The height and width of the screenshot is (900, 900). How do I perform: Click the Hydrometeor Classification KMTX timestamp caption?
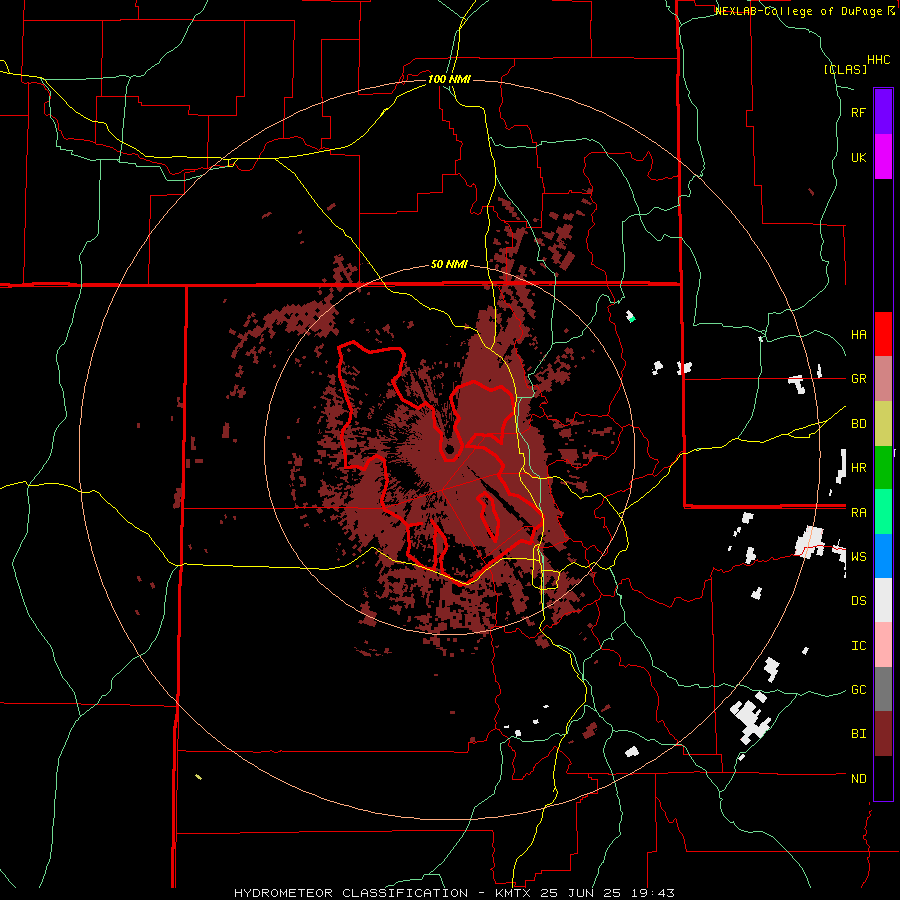click(x=454, y=893)
